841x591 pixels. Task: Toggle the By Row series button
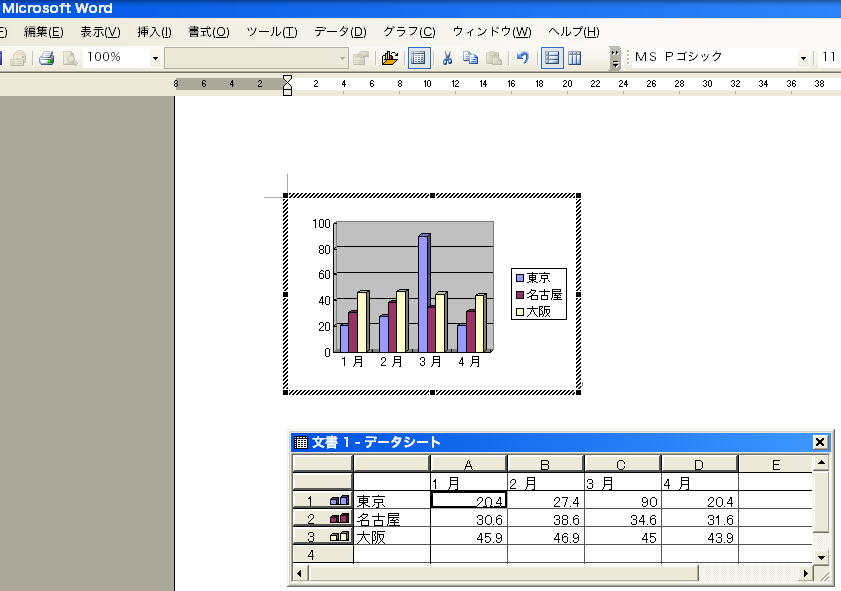click(552, 57)
